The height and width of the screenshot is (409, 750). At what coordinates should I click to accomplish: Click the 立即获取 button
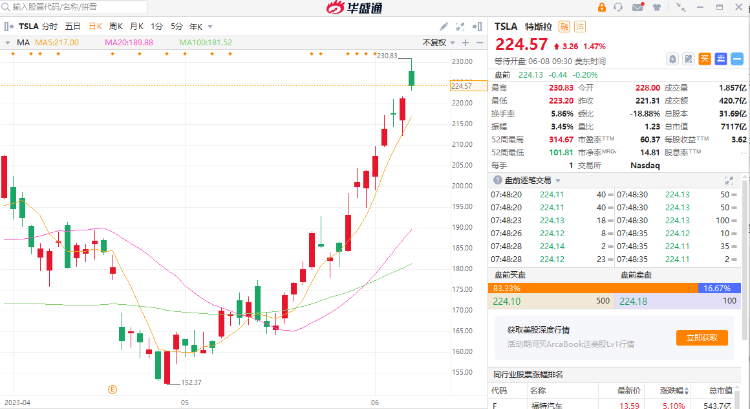702,338
